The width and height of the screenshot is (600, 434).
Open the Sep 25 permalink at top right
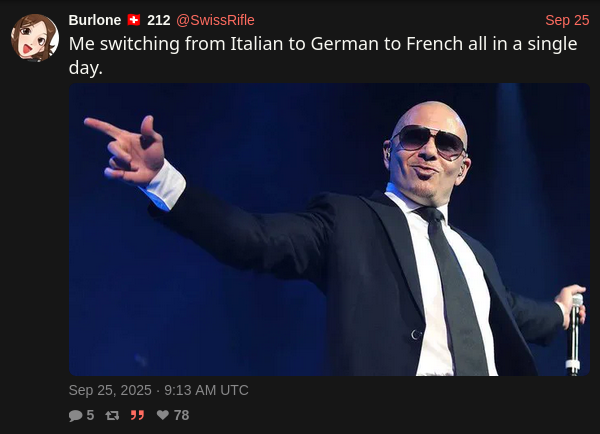pos(567,20)
